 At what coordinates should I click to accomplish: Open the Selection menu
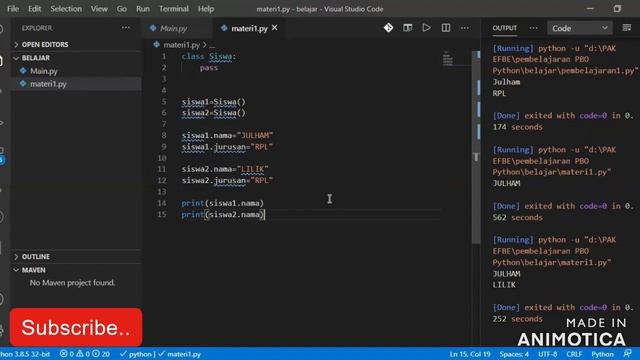click(66, 9)
